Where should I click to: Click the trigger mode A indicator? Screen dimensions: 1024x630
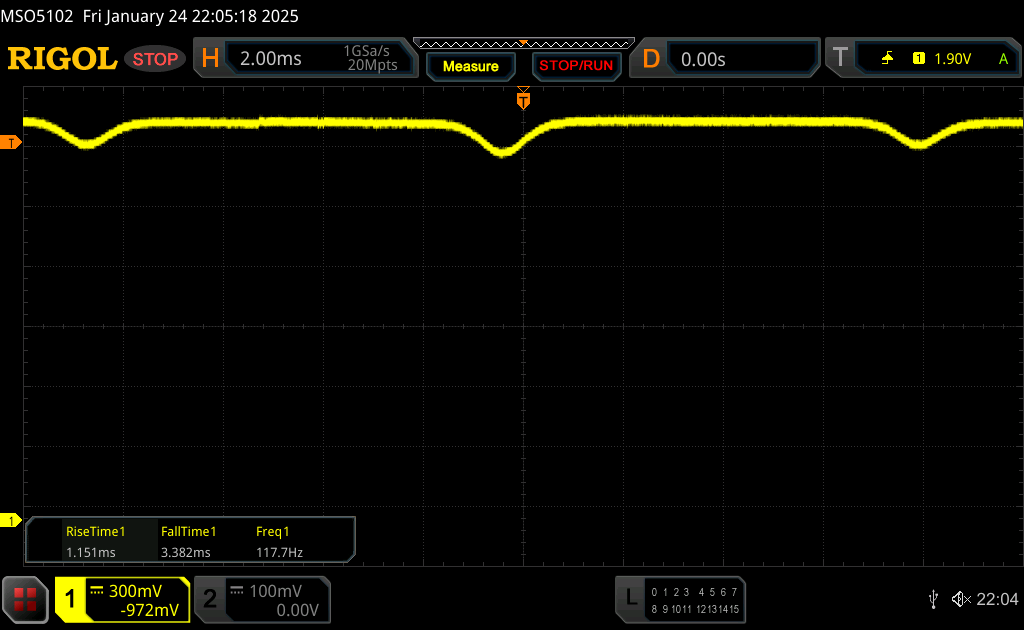pos(1003,59)
